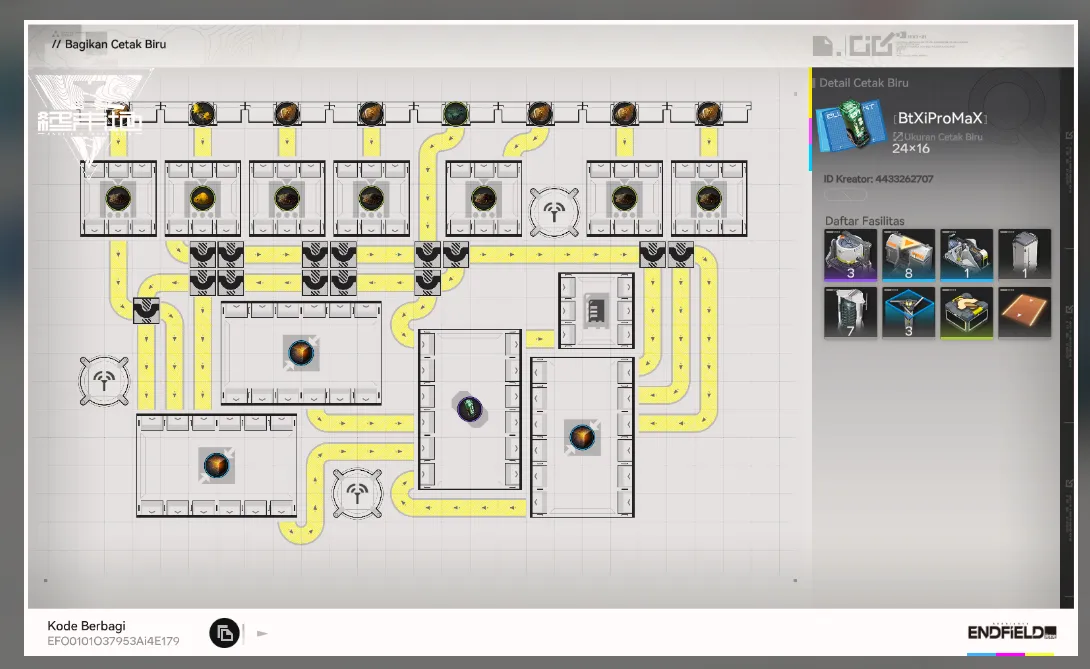
Task: Select the gray pillar facility thumbnail showing 1
Action: (x=1024, y=255)
